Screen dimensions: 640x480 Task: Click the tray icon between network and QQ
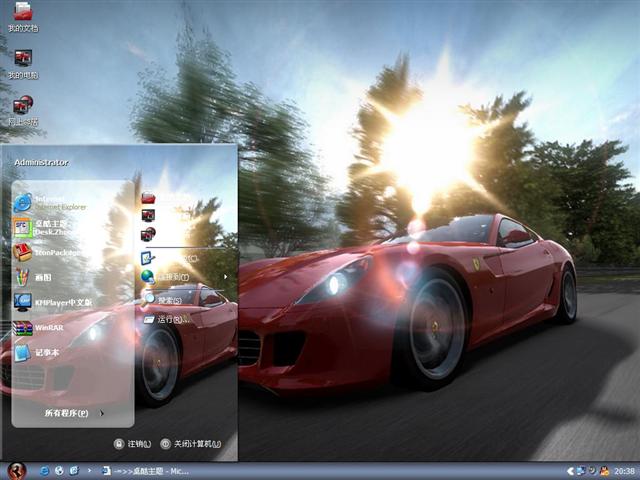pos(593,471)
